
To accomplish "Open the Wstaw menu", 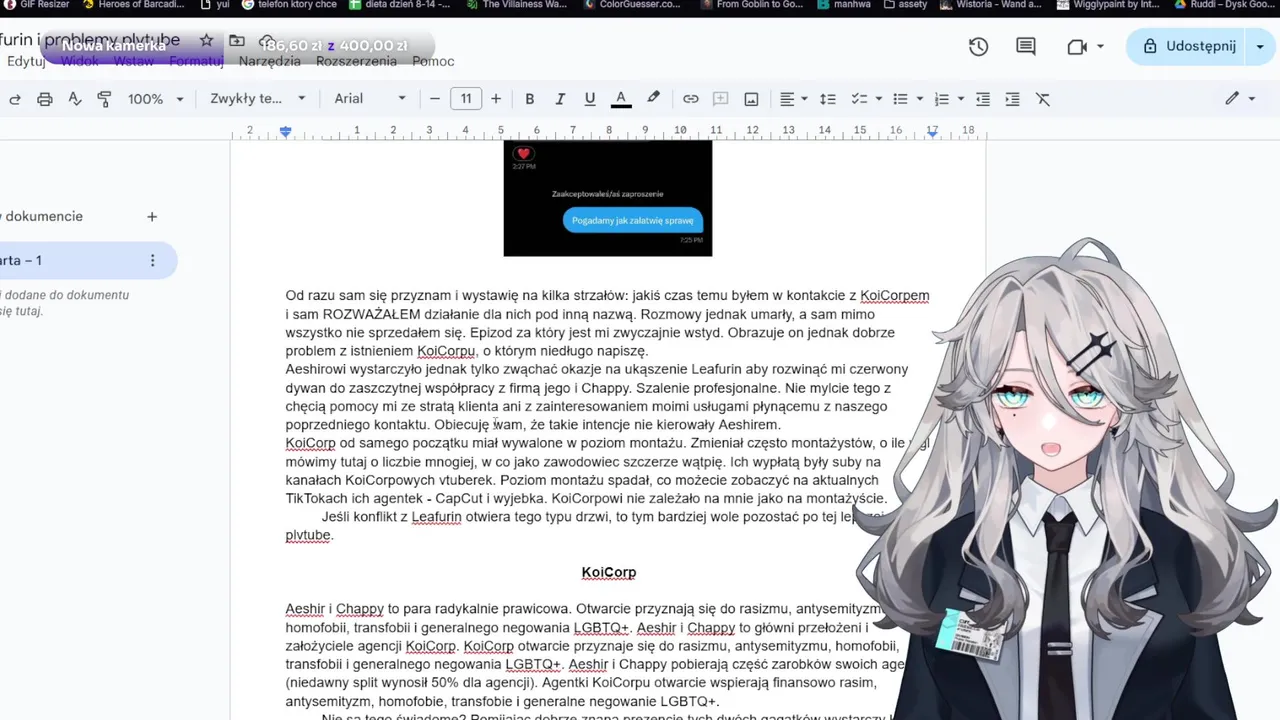I will tap(134, 61).
